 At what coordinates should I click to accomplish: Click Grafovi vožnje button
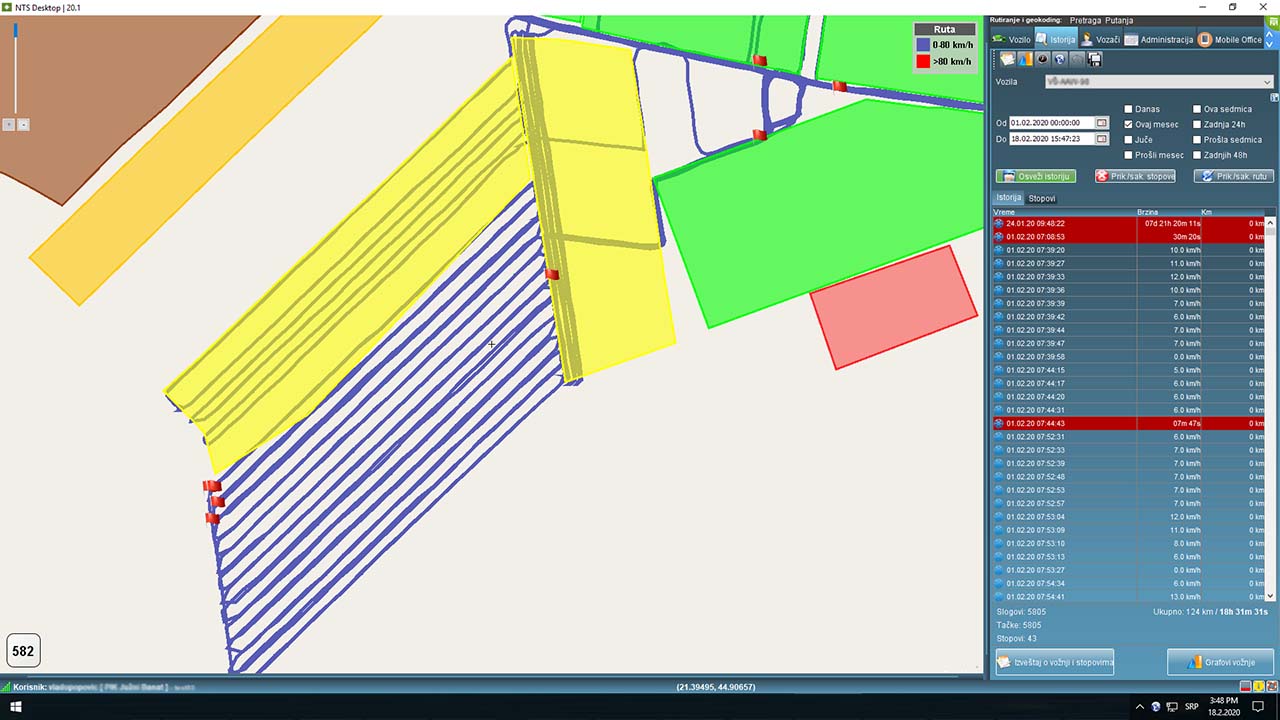click(x=1220, y=662)
